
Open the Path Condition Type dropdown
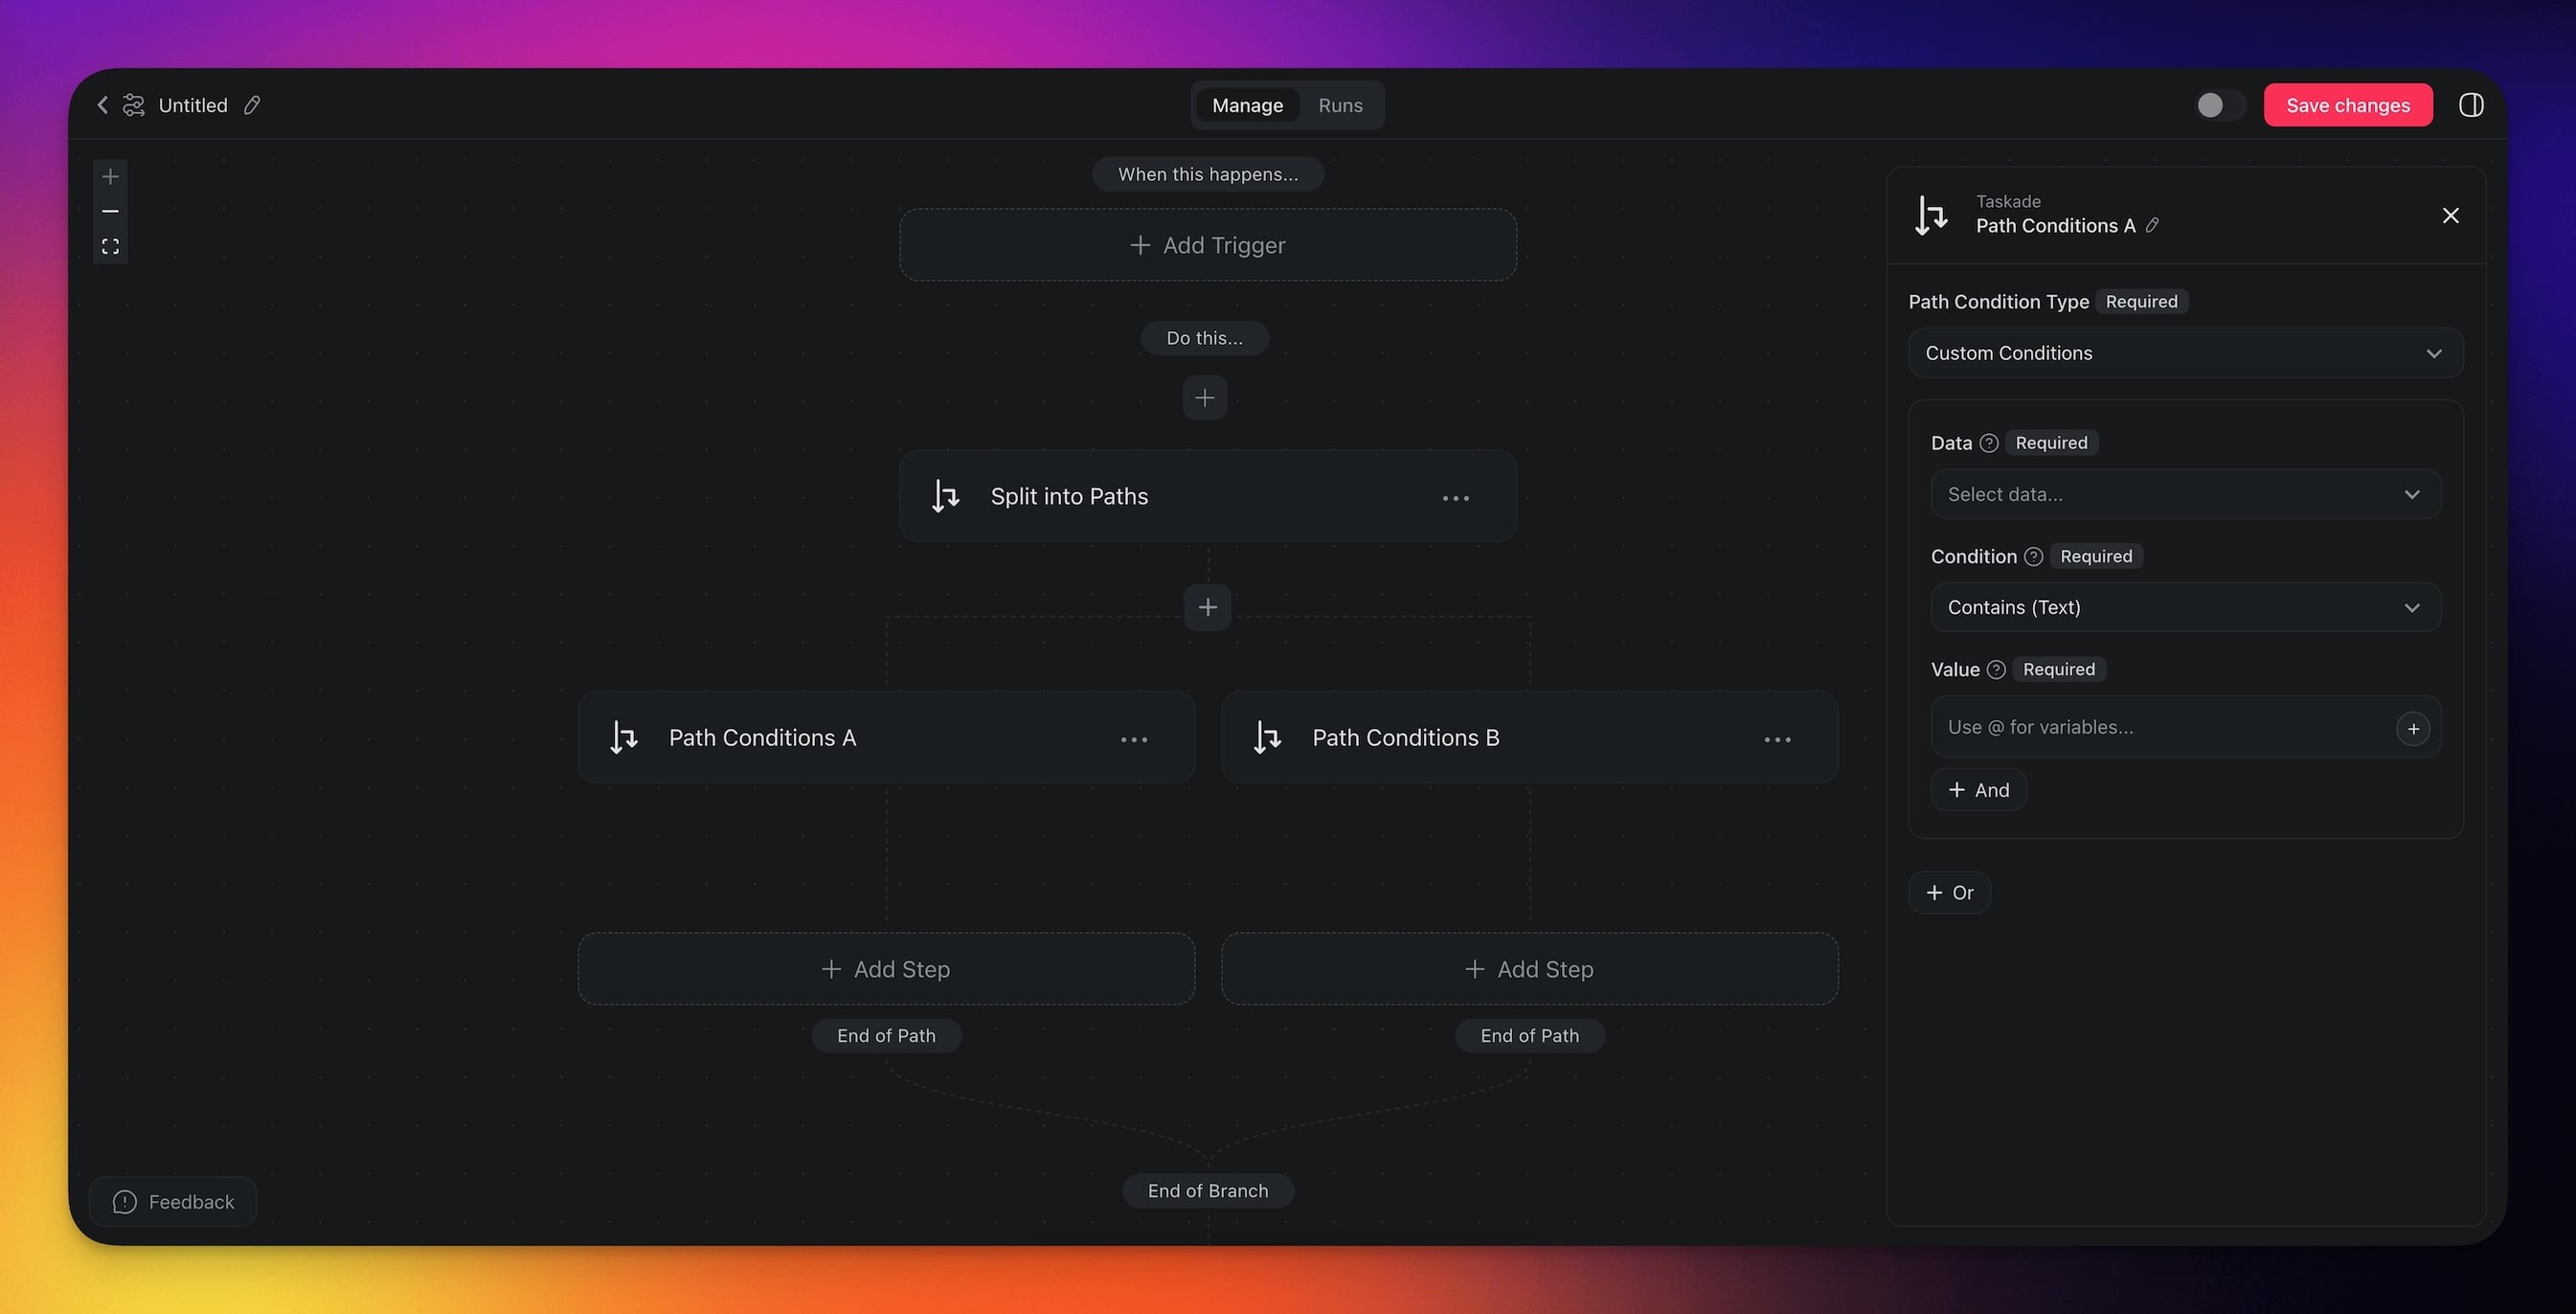(2185, 353)
